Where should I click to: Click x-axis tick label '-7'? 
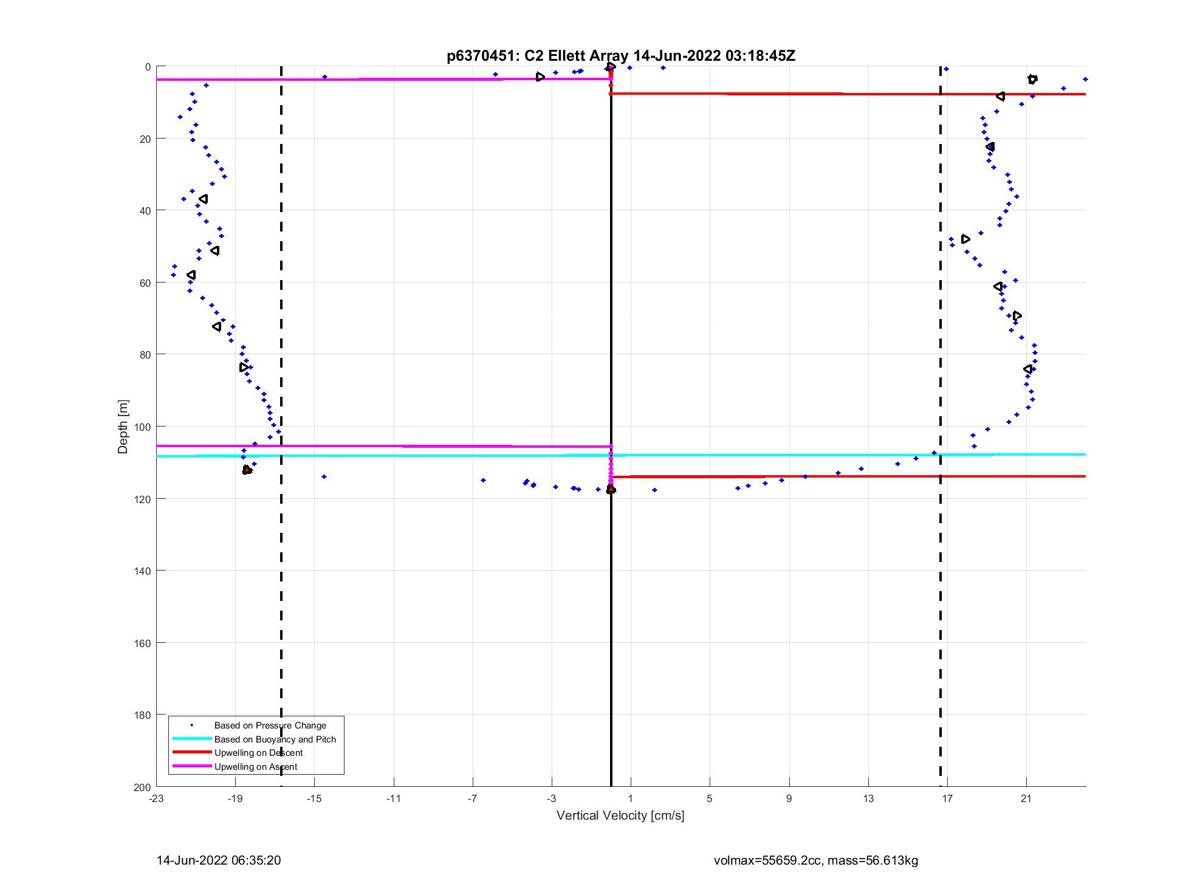coord(472,798)
